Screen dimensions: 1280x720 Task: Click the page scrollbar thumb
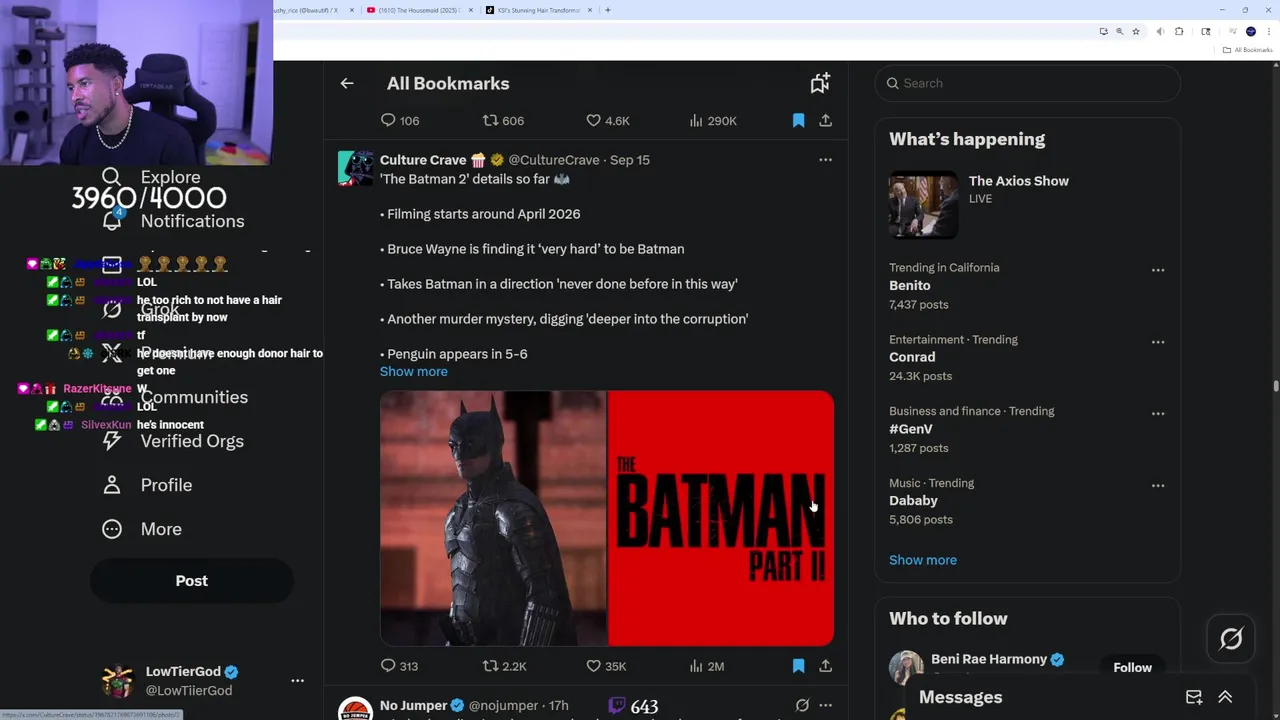click(x=1275, y=387)
